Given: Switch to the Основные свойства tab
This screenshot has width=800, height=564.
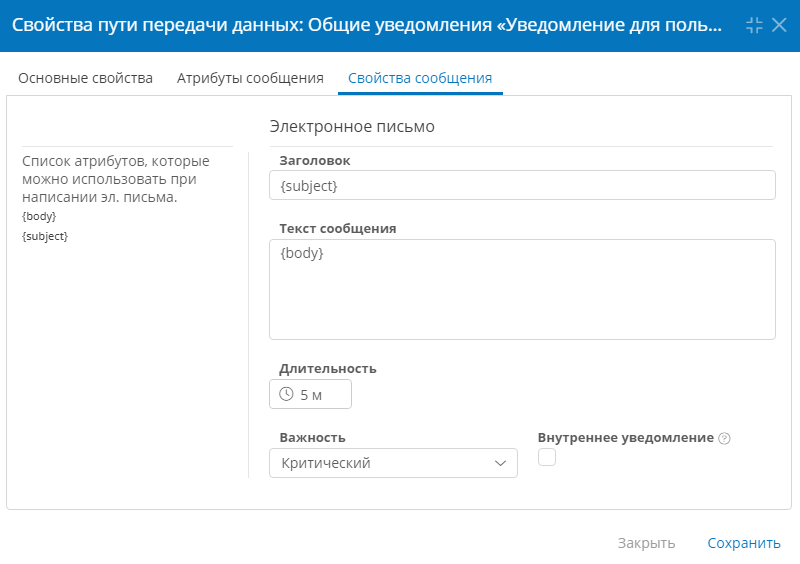Looking at the screenshot, I should pyautogui.click(x=85, y=78).
